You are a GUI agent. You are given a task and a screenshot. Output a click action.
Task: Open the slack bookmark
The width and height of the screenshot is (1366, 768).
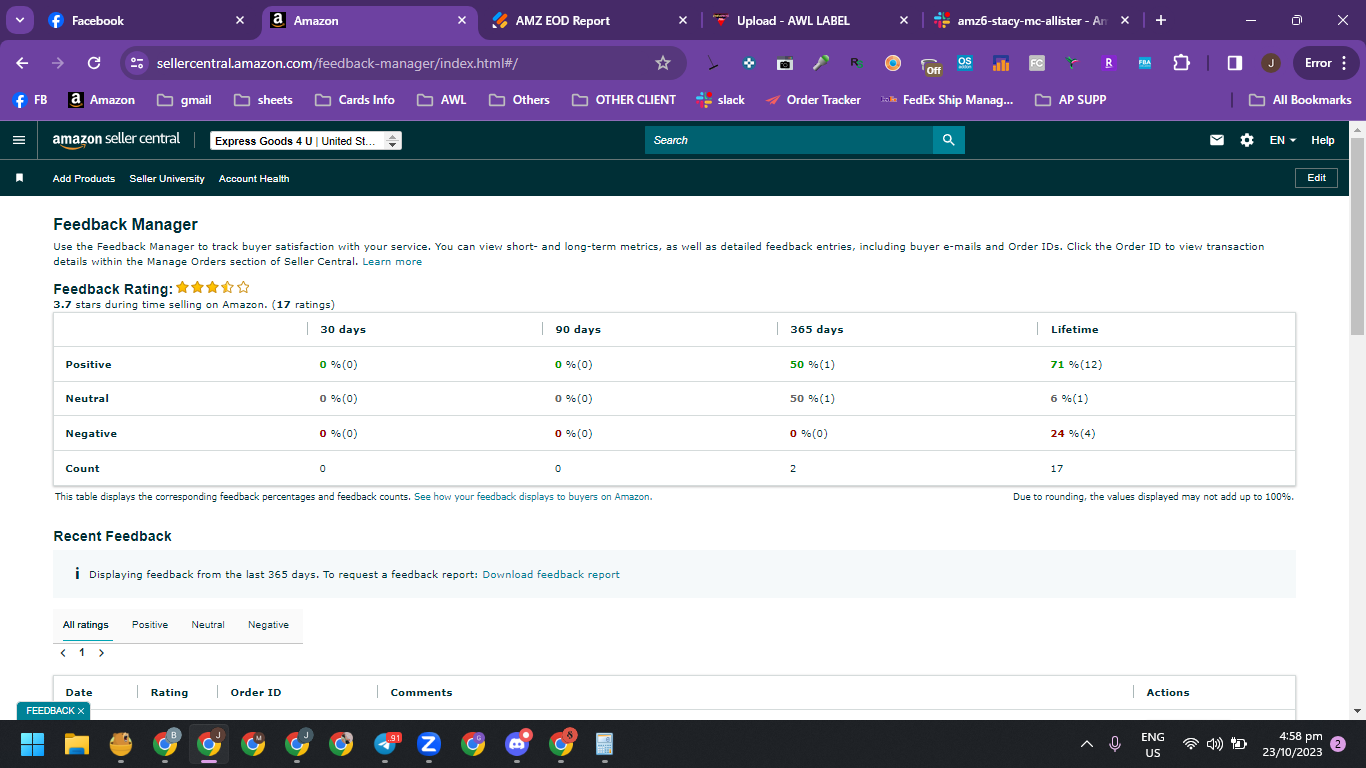click(720, 100)
